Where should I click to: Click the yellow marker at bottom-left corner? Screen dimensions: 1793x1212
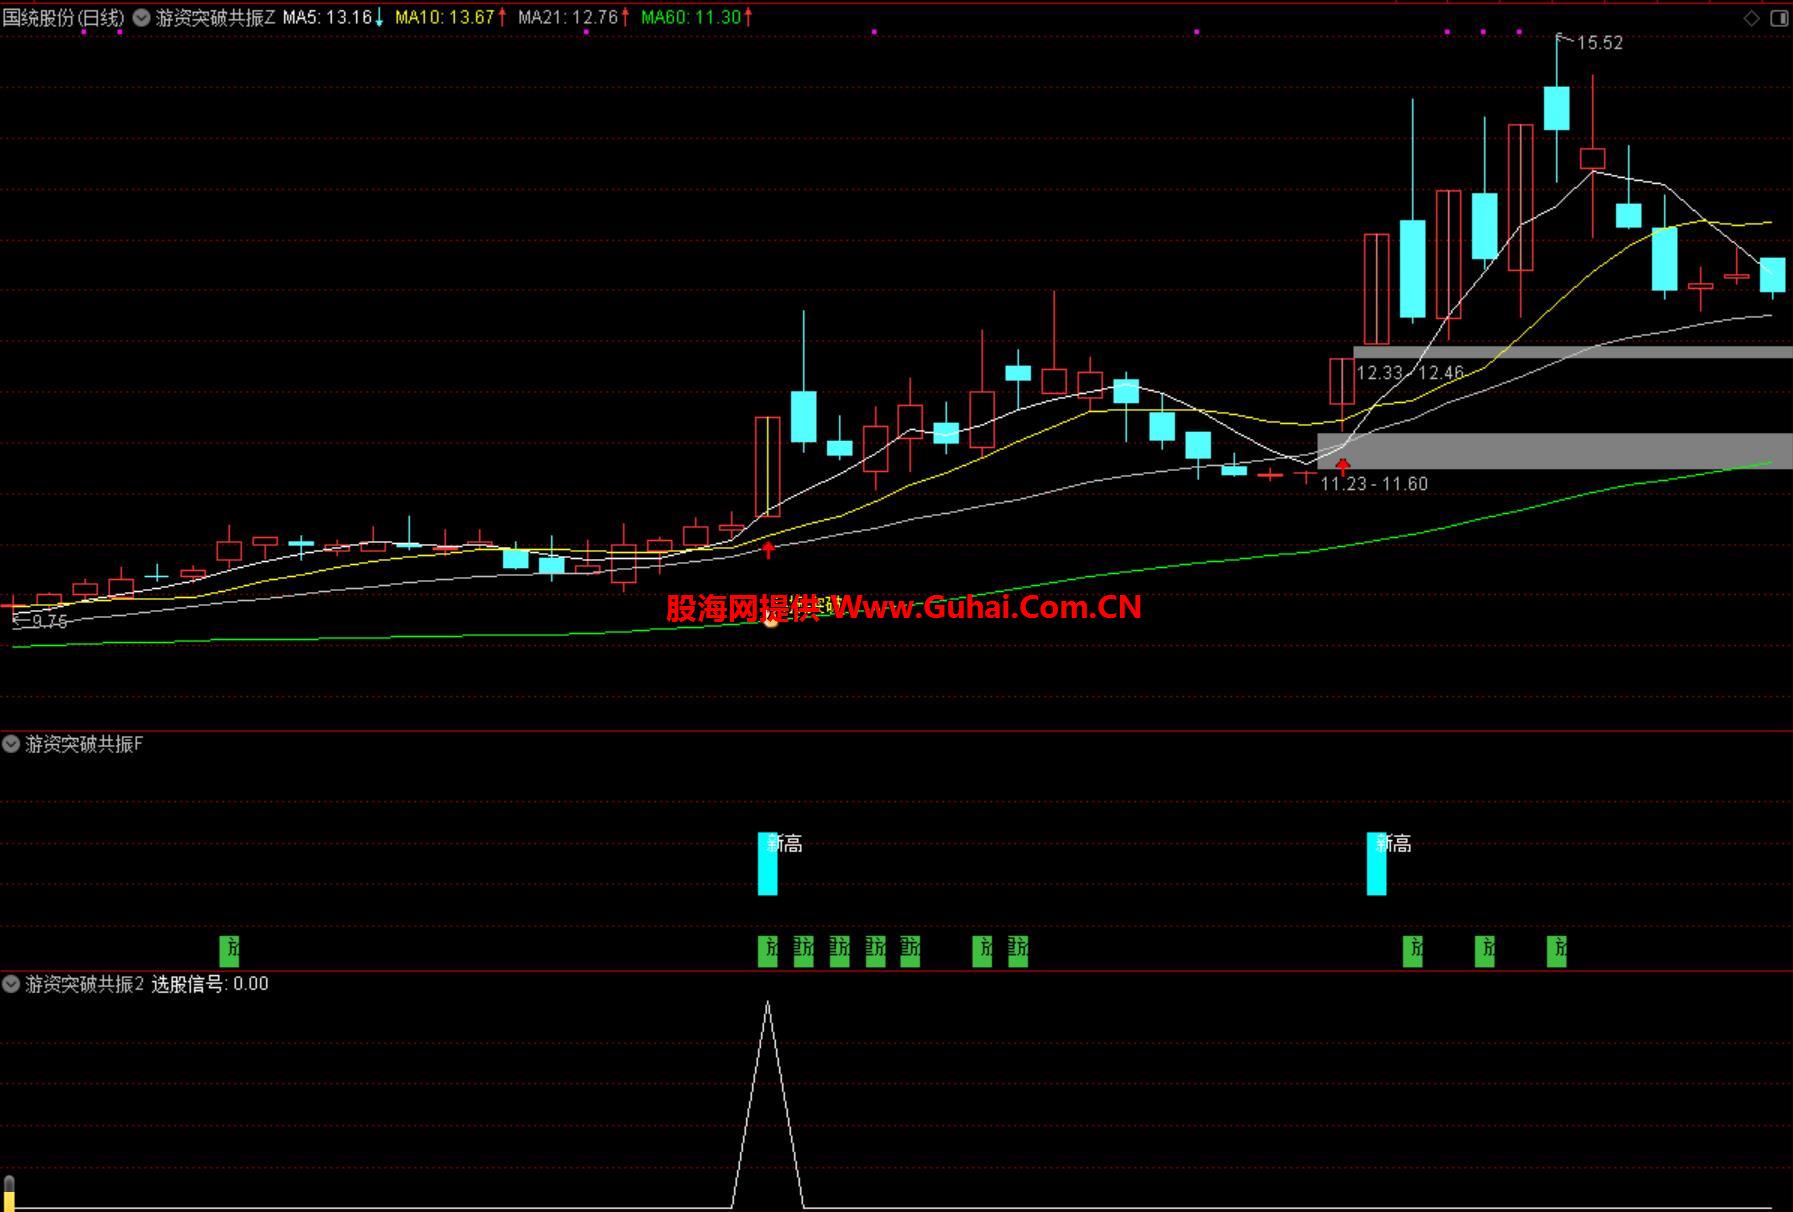click(x=9, y=1193)
